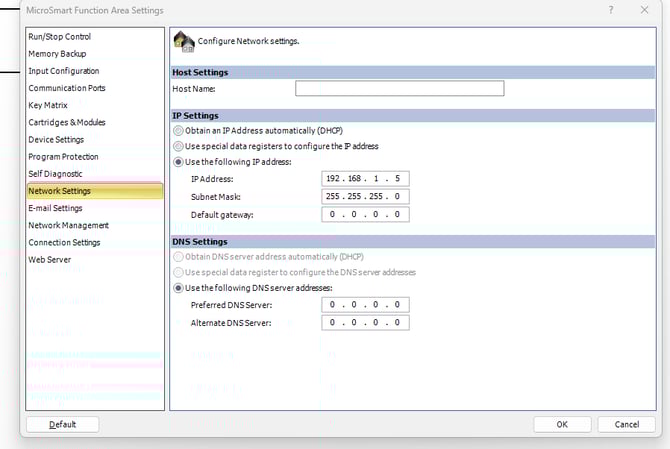Image resolution: width=670 pixels, height=449 pixels.
Task: Confirm settings with OK button
Action: [562, 424]
